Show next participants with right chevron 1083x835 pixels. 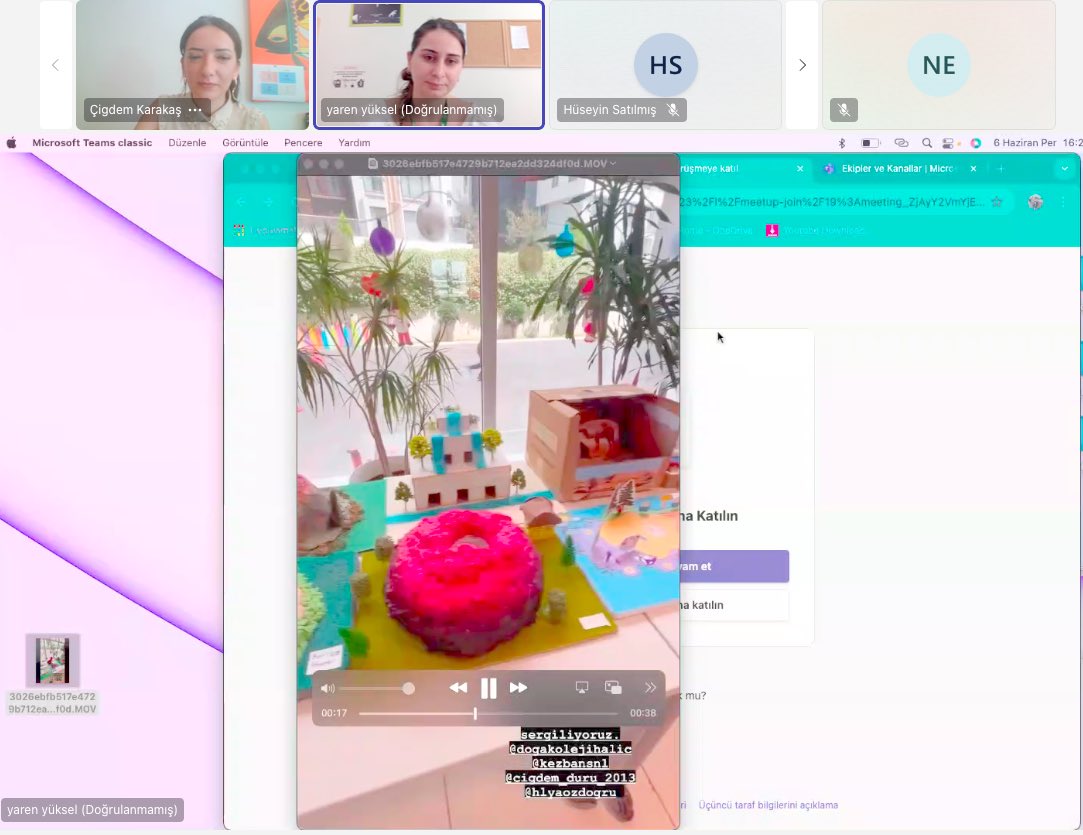pyautogui.click(x=802, y=65)
